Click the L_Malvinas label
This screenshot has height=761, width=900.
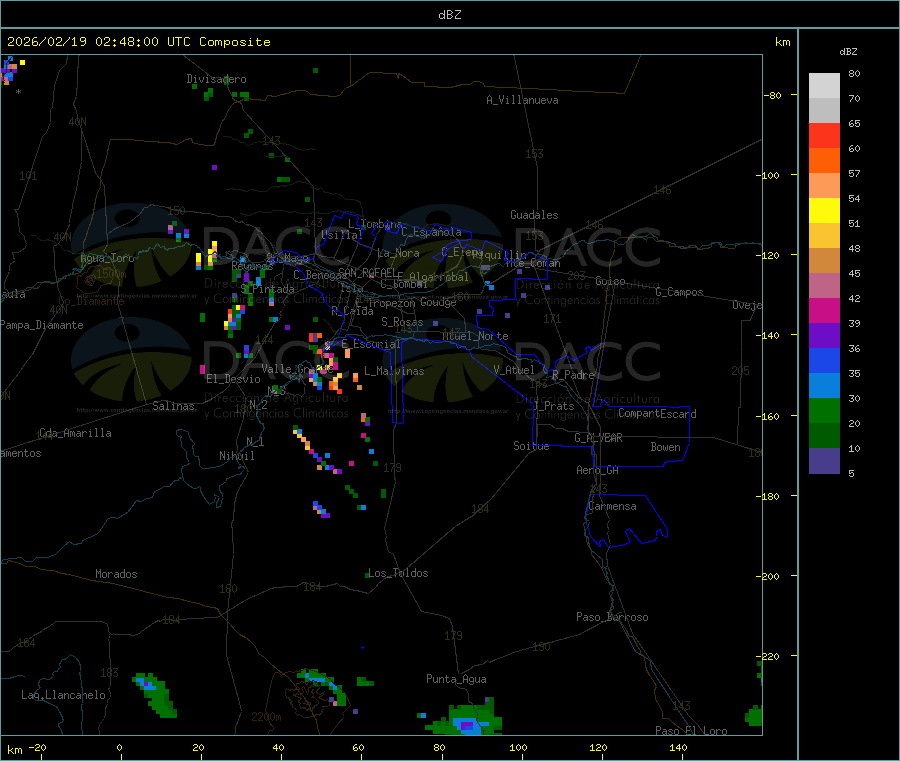[394, 371]
